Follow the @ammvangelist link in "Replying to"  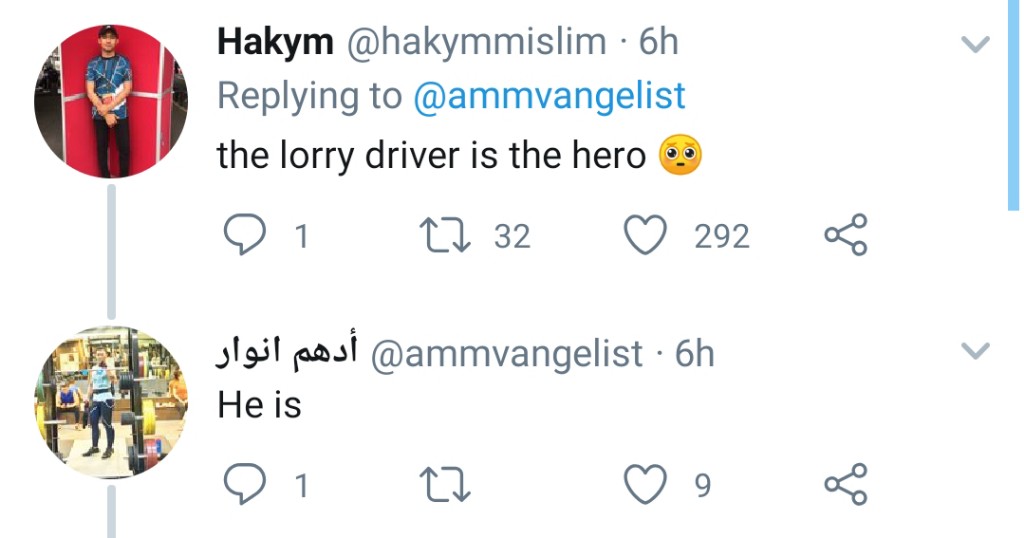(x=549, y=96)
